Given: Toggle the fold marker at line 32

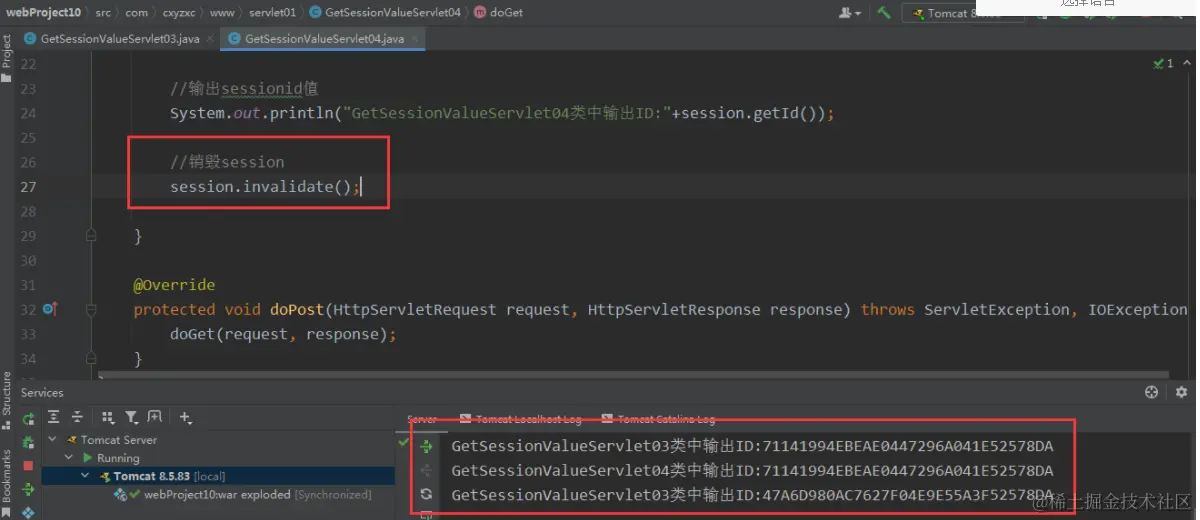Looking at the screenshot, I should point(91,310).
